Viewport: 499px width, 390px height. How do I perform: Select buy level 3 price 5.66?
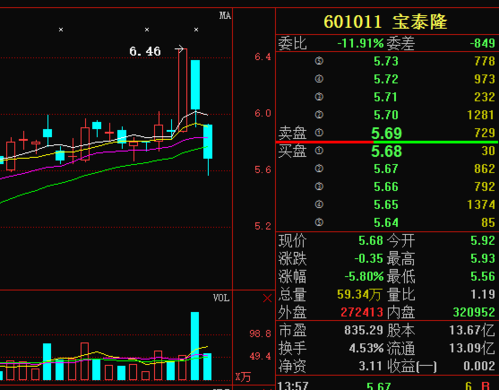click(x=386, y=187)
